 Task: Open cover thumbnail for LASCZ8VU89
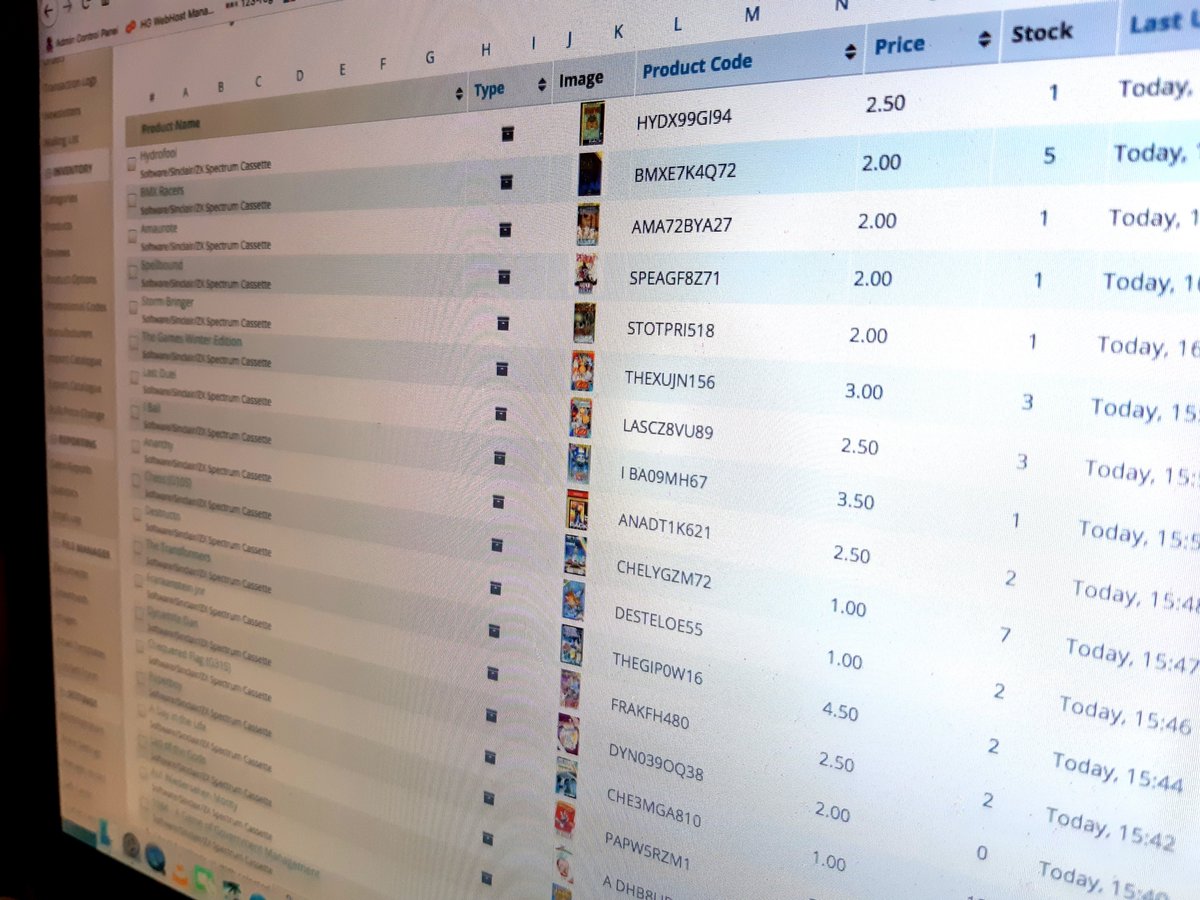pyautogui.click(x=580, y=418)
